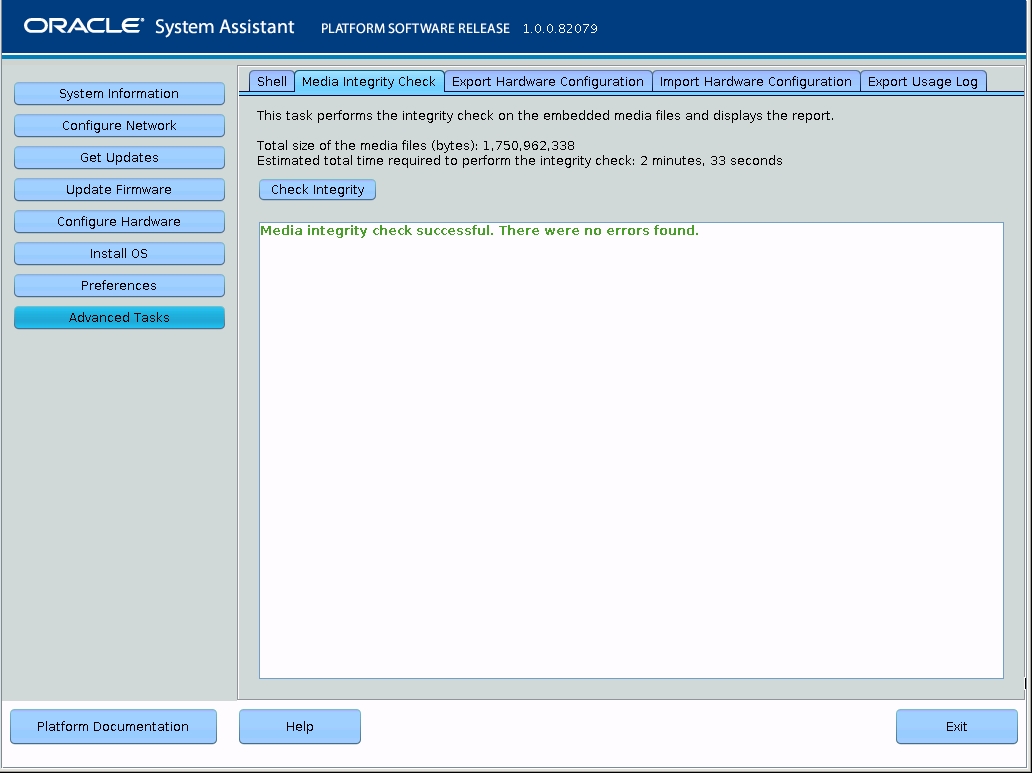Click the Help button
1032x773 pixels.
[x=299, y=726]
